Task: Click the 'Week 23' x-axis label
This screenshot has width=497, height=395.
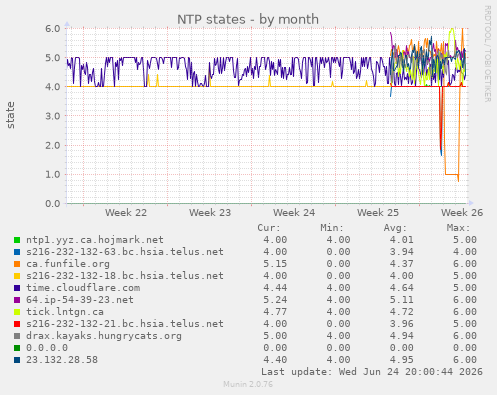Action: pos(210,213)
